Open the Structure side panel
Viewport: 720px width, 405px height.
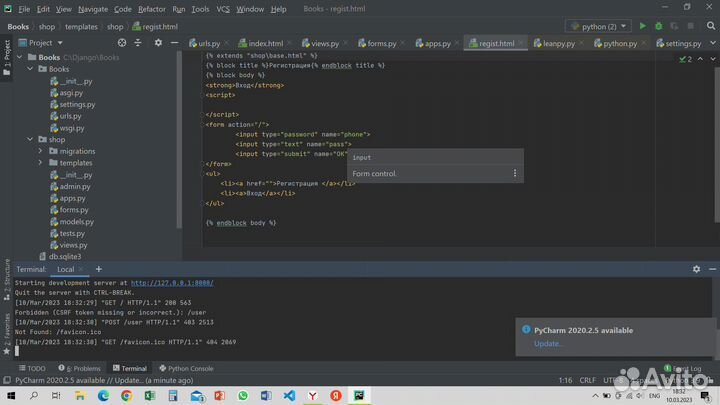pyautogui.click(x=6, y=279)
